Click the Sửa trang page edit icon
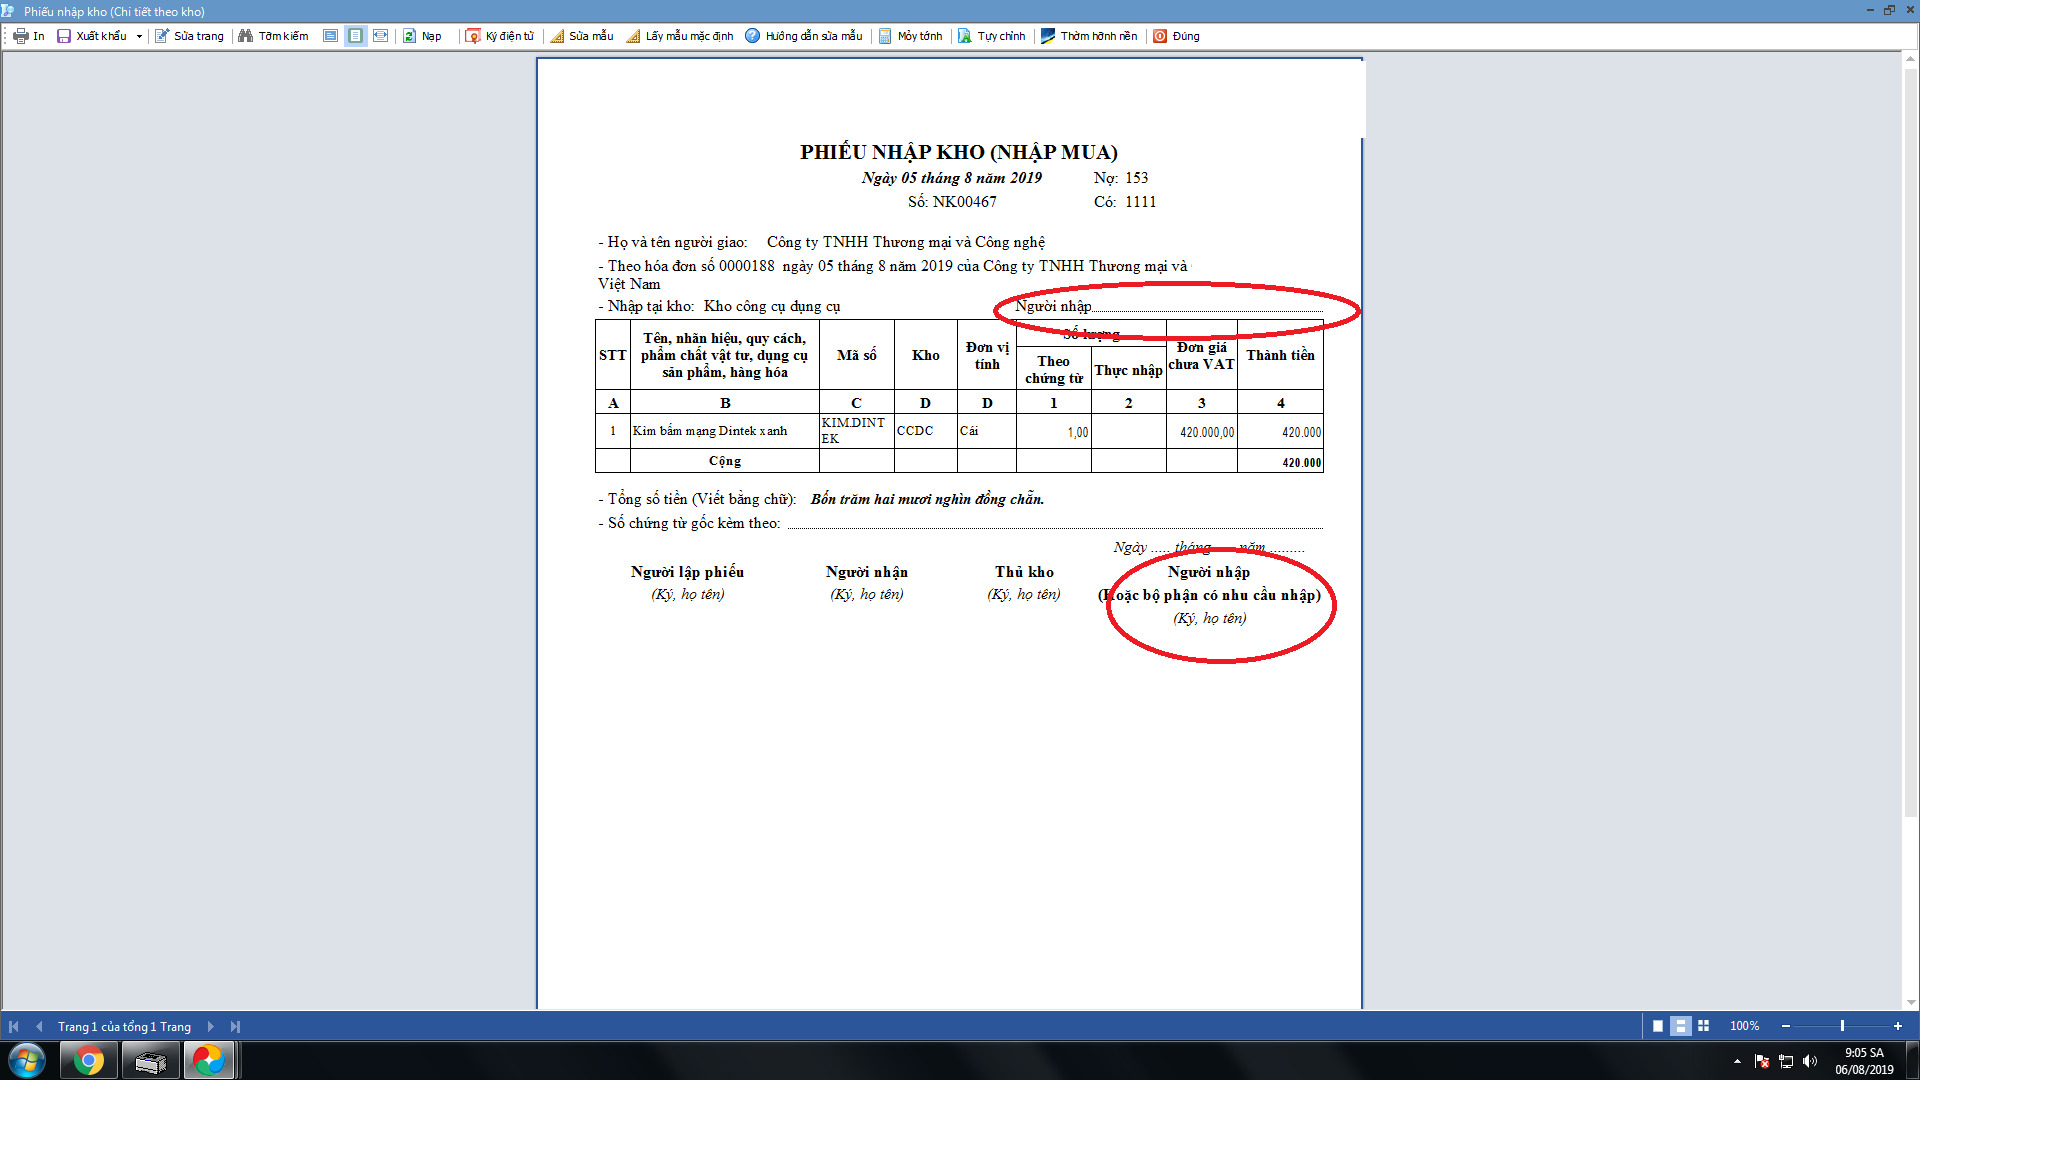 [162, 36]
